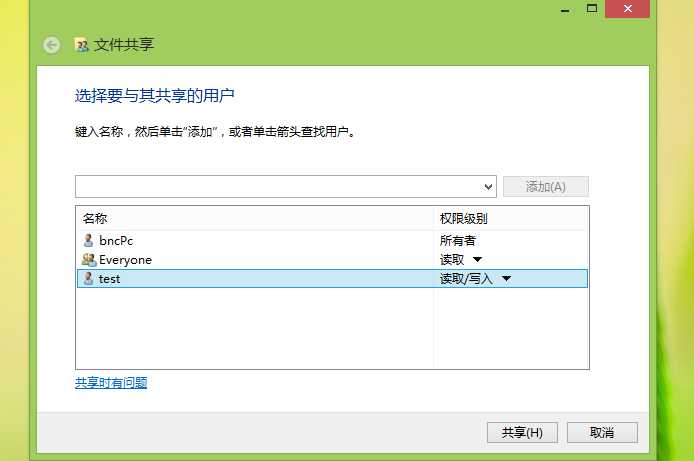
Task: Click the 文件共享 title icon
Action: point(81,45)
